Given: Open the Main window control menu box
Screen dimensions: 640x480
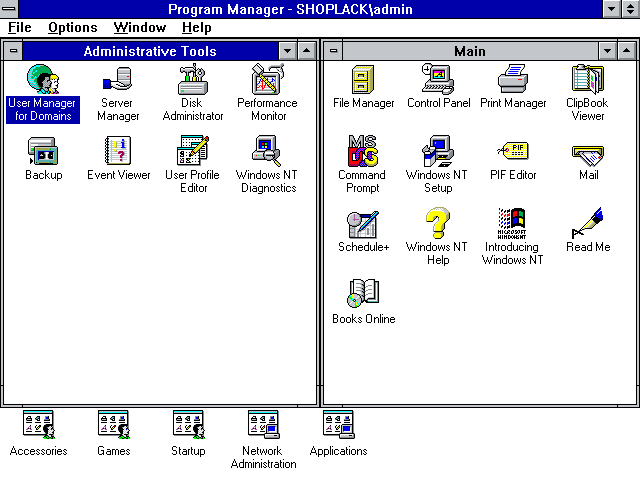Looking at the screenshot, I should pyautogui.click(x=333, y=51).
